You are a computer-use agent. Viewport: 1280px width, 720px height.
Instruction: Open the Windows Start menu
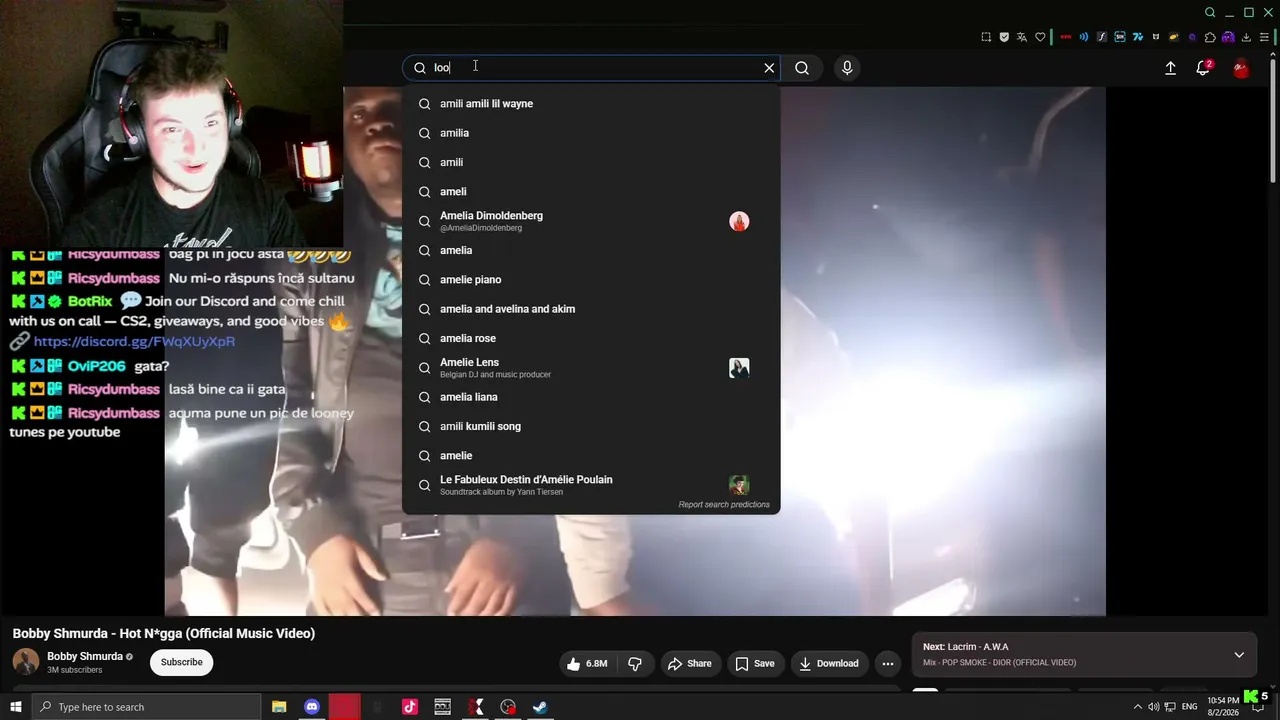click(15, 707)
